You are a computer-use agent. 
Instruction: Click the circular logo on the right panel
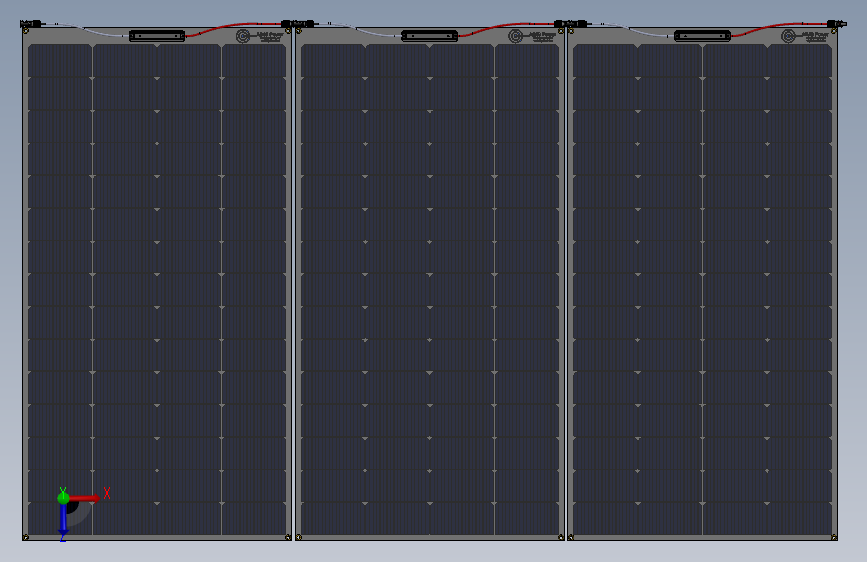pyautogui.click(x=788, y=36)
